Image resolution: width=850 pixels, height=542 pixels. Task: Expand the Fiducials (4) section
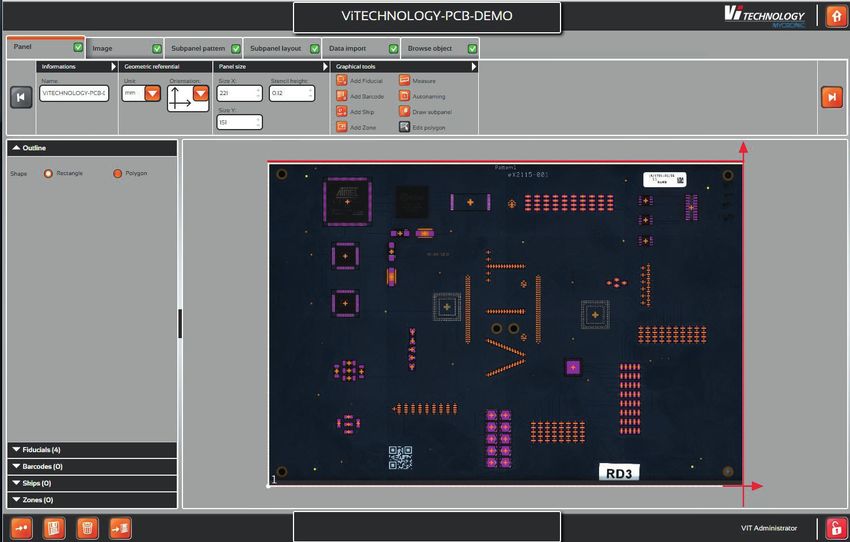(x=92, y=450)
